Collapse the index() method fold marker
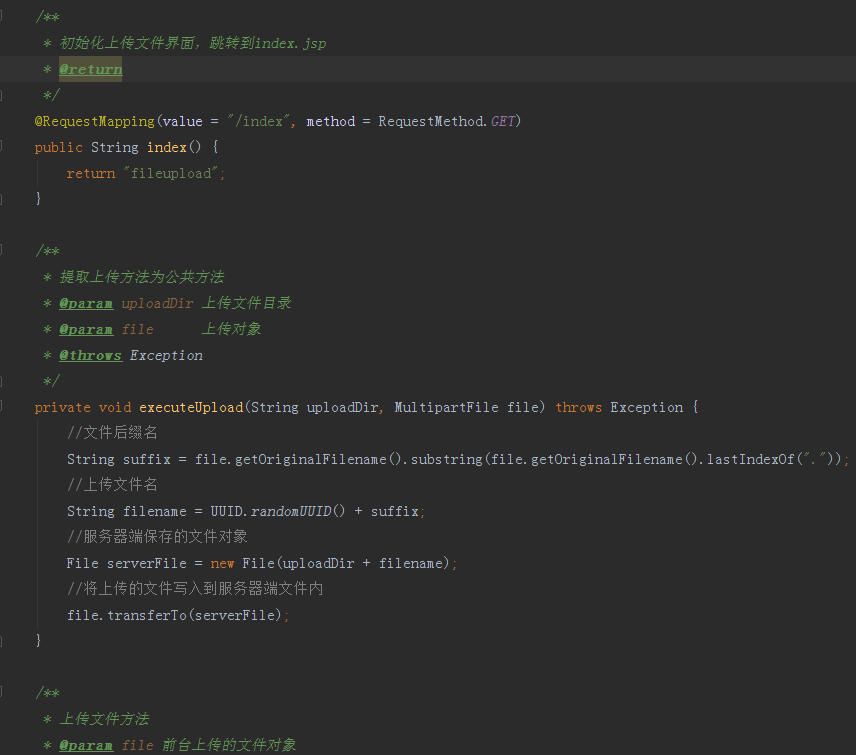Viewport: 856px width, 755px height. (3, 147)
